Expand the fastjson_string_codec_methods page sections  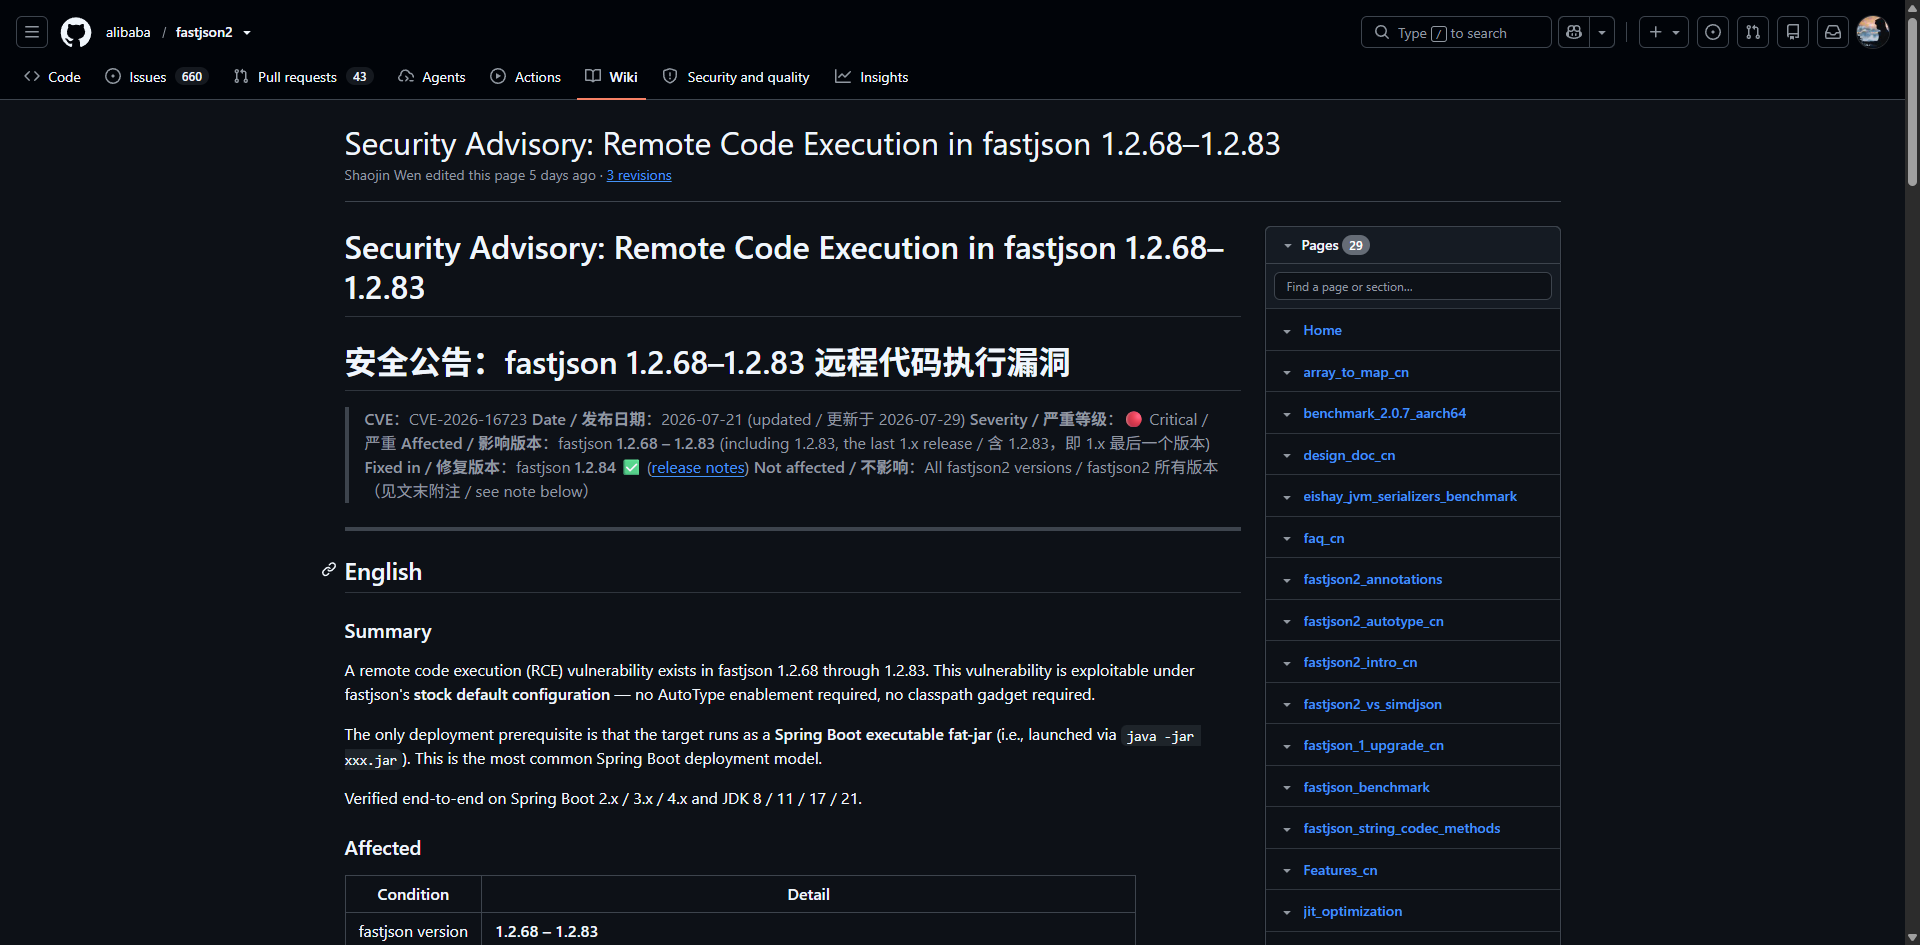click(1287, 829)
